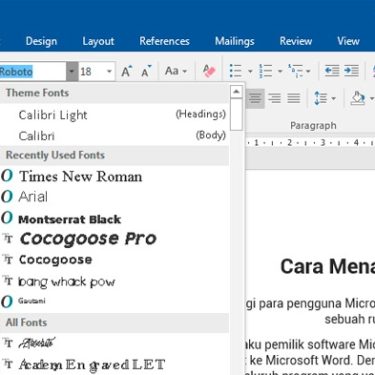
Task: Click the horizontal ruler at mark 2
Action: pyautogui.click(x=290, y=143)
